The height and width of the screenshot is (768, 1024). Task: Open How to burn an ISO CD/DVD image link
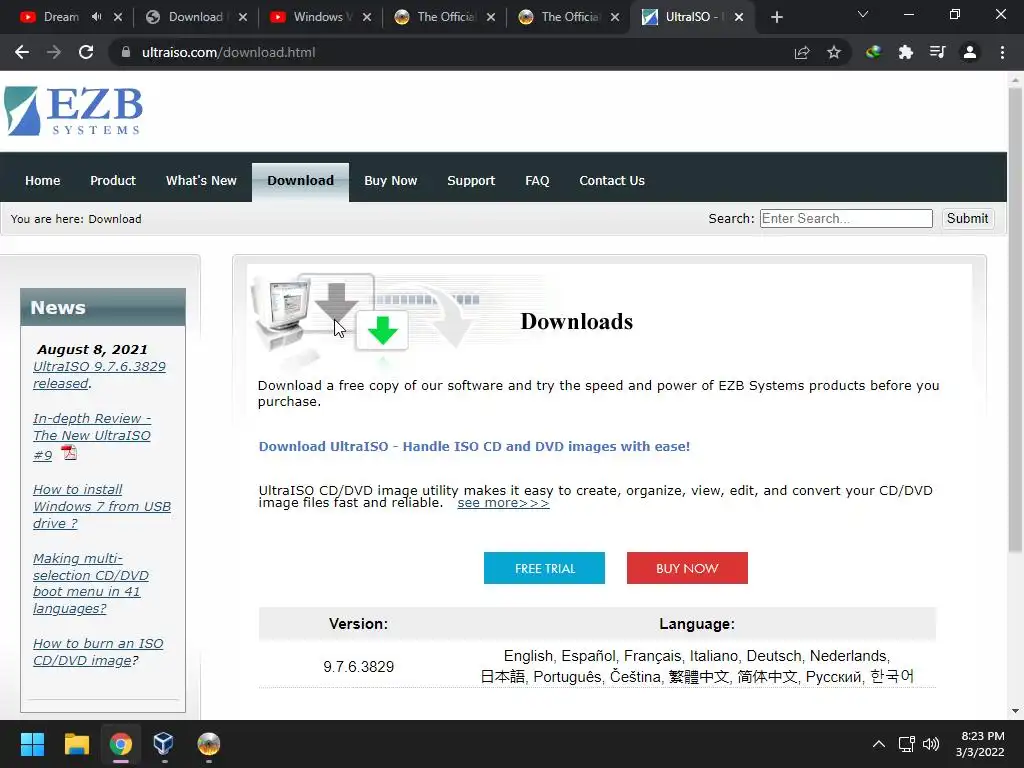(x=98, y=652)
